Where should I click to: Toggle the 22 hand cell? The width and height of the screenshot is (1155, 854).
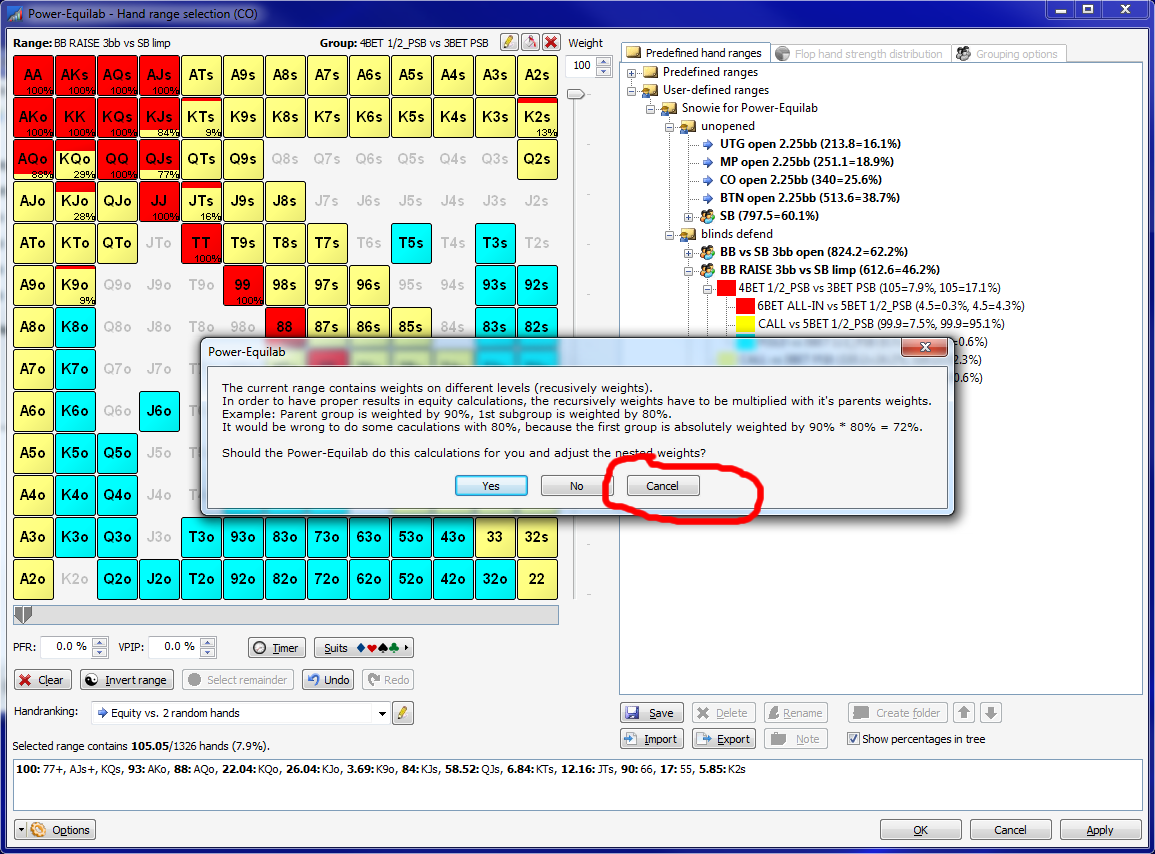tap(537, 579)
